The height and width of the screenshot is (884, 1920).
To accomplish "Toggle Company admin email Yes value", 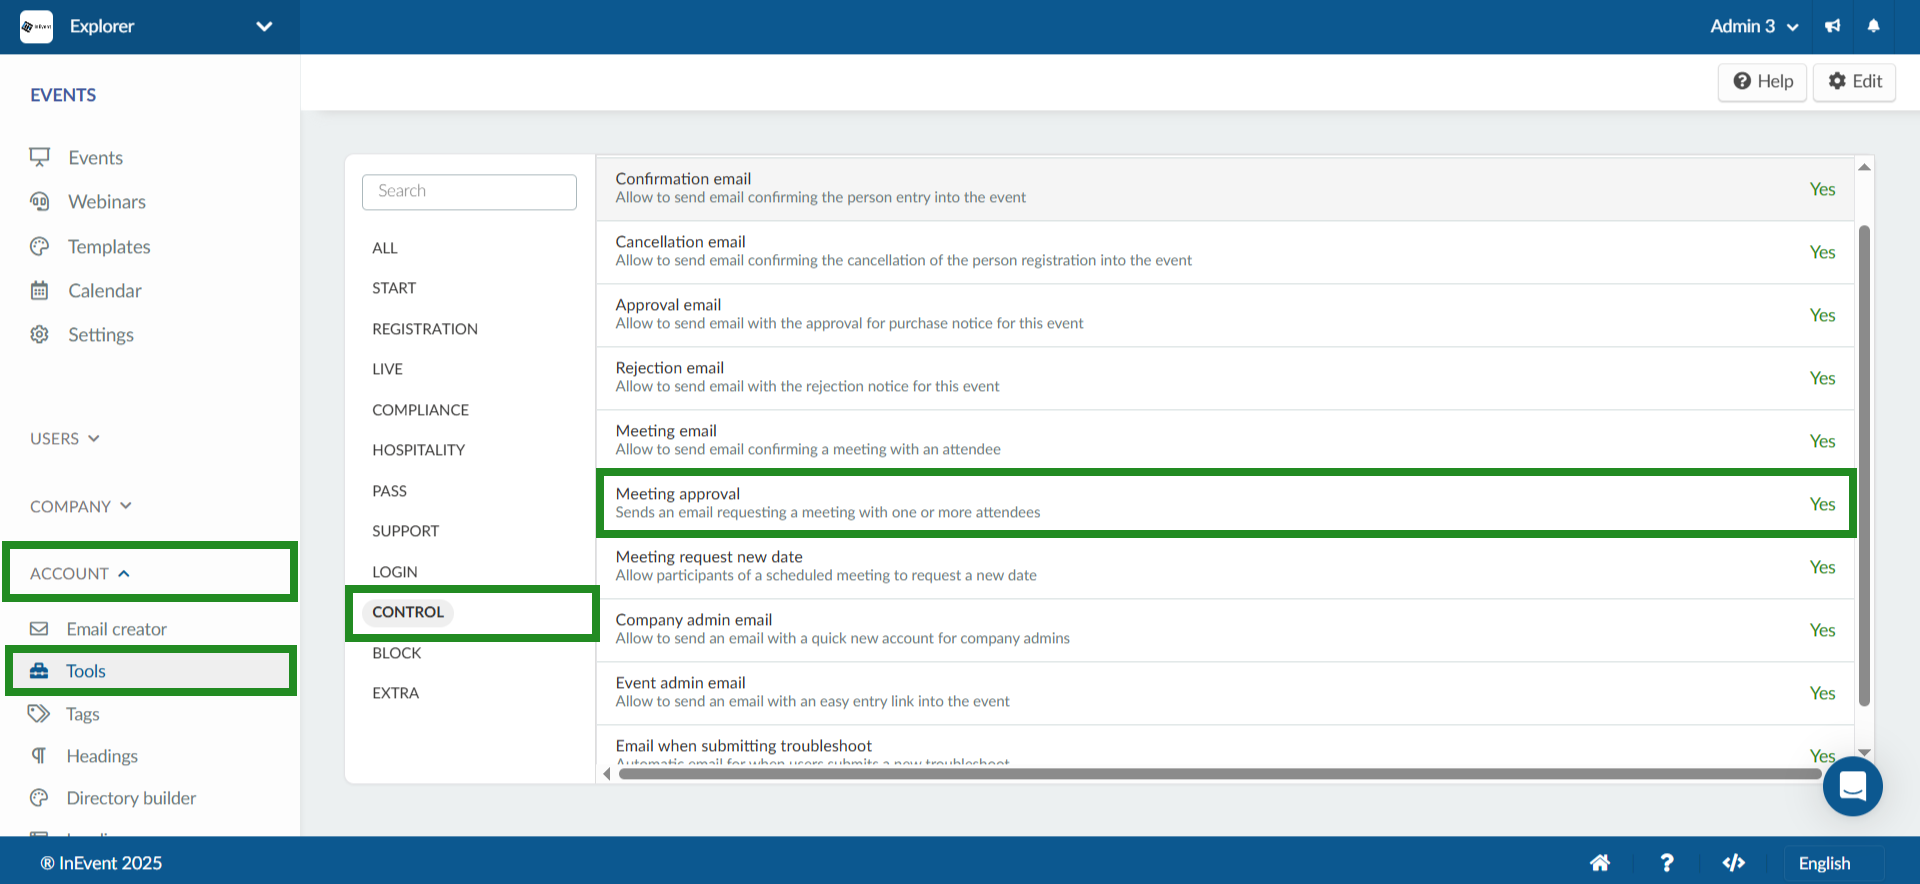I will (1822, 630).
